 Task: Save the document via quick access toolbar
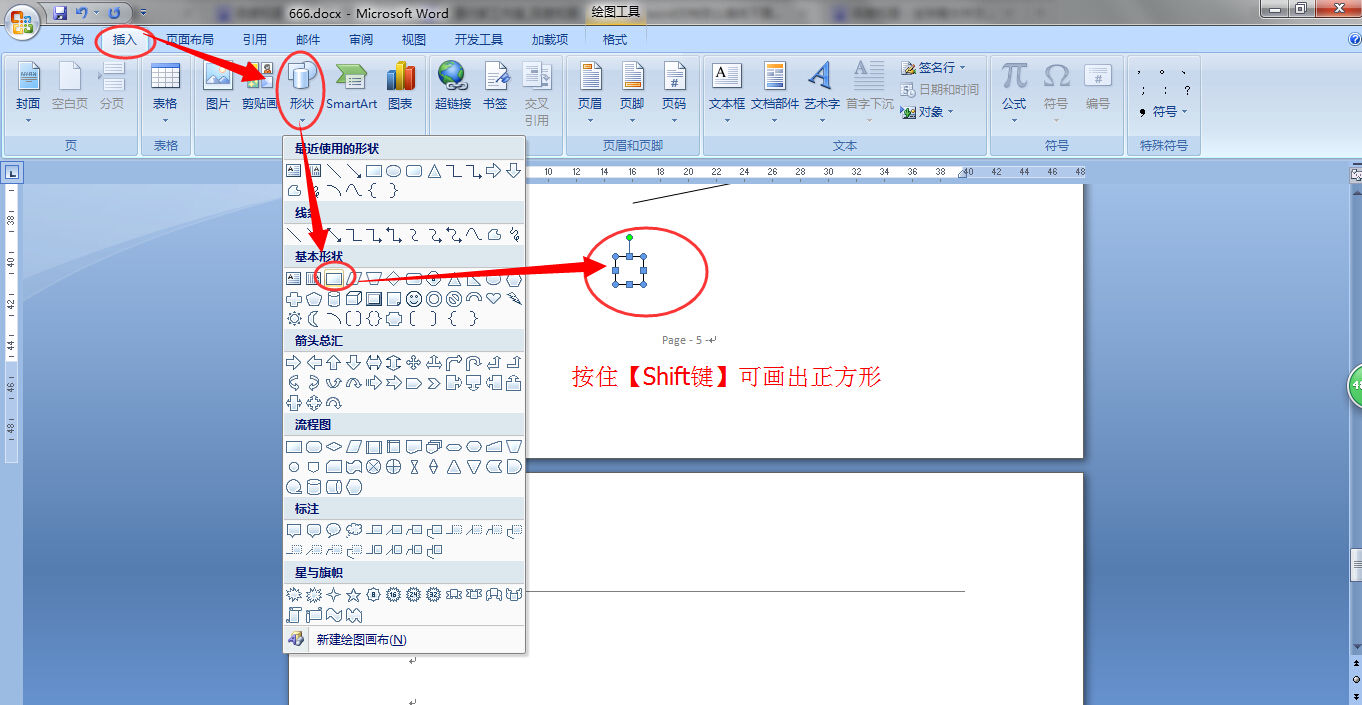(x=60, y=13)
